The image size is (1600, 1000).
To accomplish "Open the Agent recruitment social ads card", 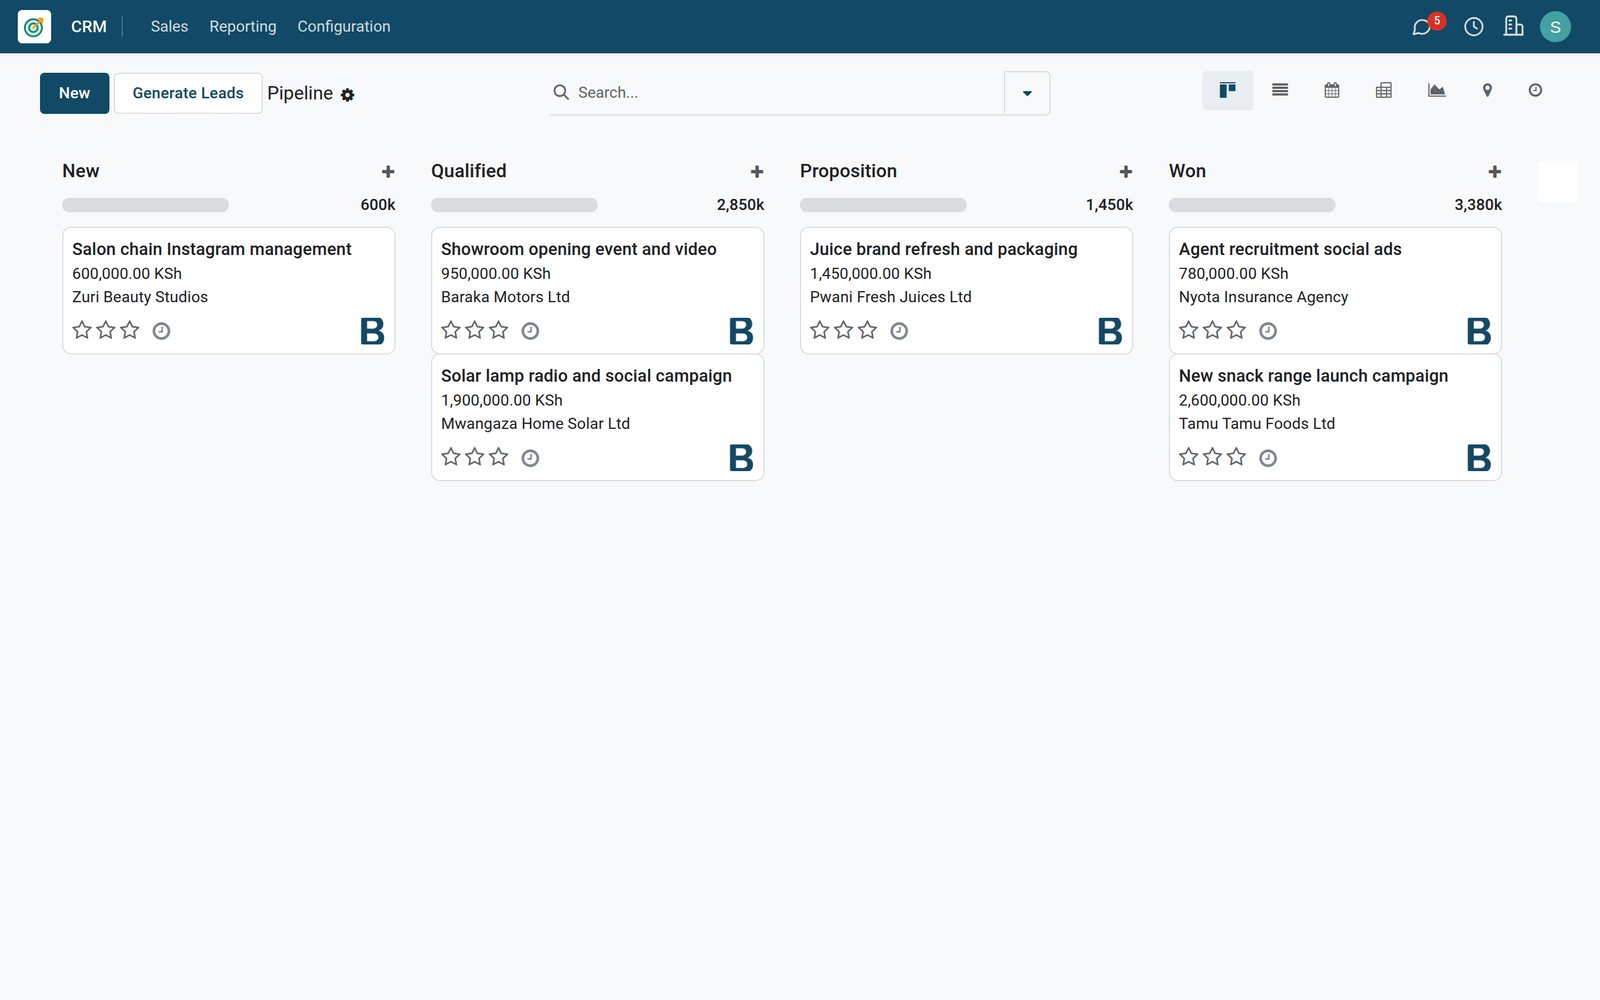I will coord(1335,290).
